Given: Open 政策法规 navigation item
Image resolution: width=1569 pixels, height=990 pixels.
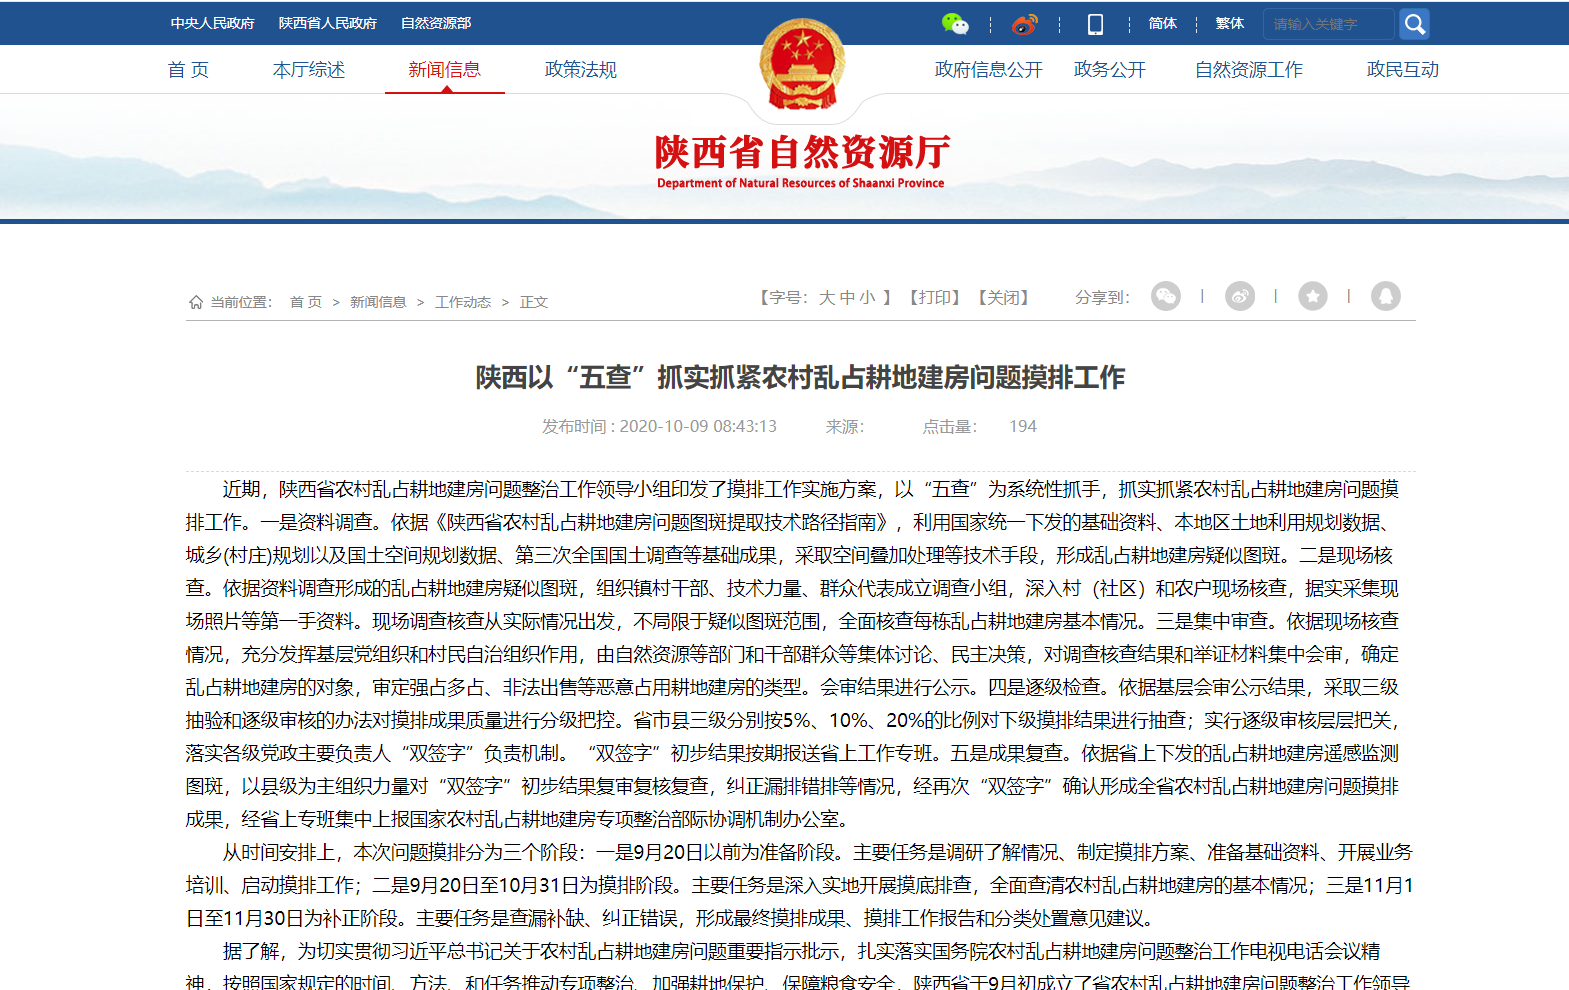Looking at the screenshot, I should [581, 70].
